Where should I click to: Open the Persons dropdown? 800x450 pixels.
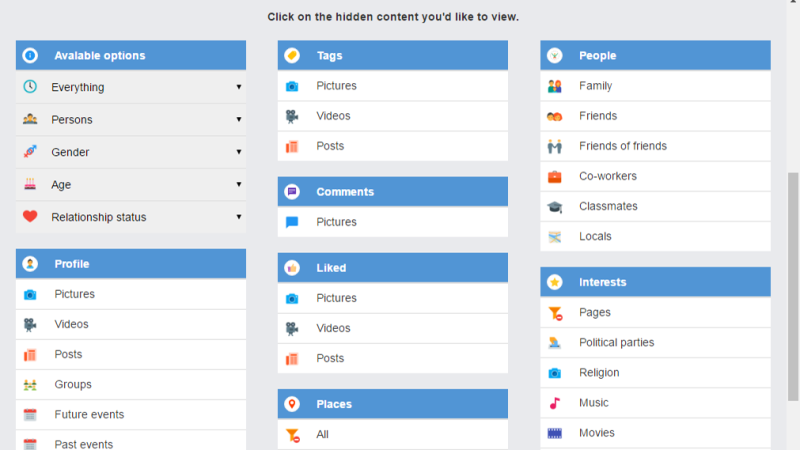pyautogui.click(x=239, y=120)
